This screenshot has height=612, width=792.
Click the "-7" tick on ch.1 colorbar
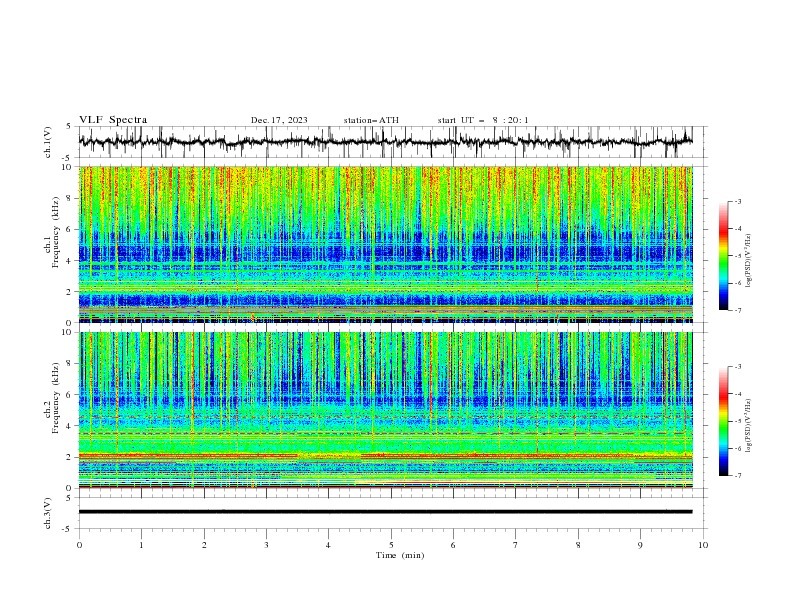[x=737, y=310]
